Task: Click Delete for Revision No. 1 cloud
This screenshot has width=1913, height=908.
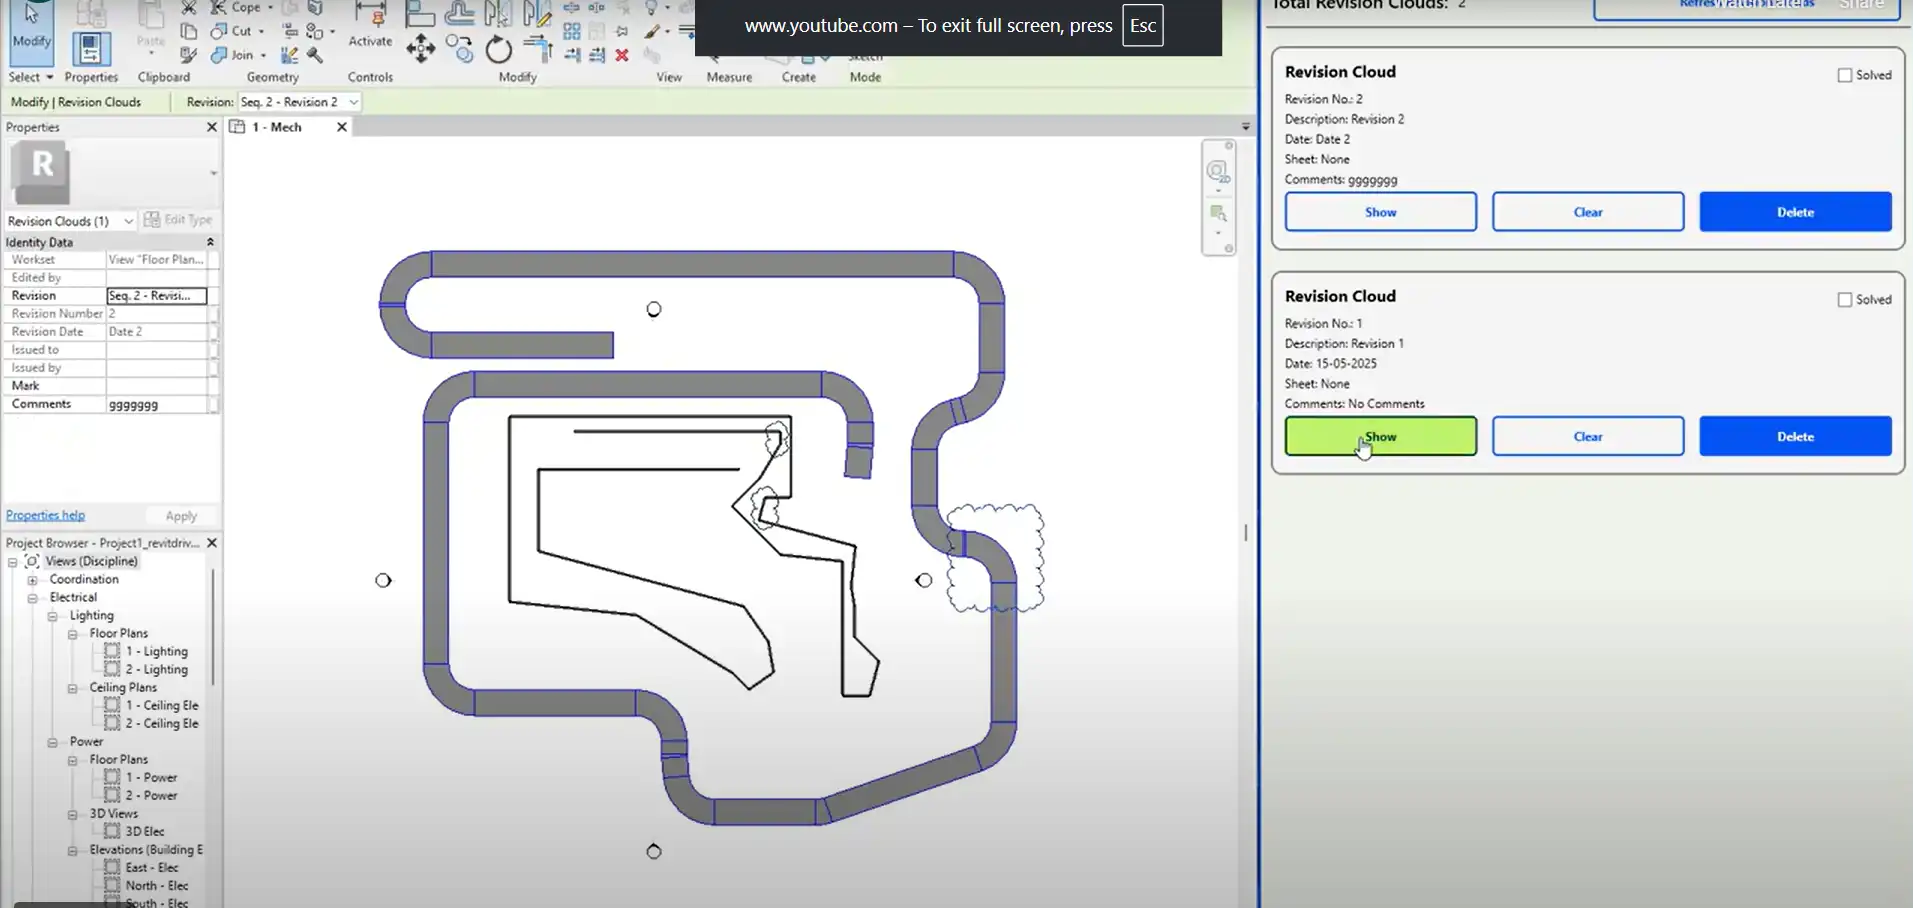Action: [1795, 437]
